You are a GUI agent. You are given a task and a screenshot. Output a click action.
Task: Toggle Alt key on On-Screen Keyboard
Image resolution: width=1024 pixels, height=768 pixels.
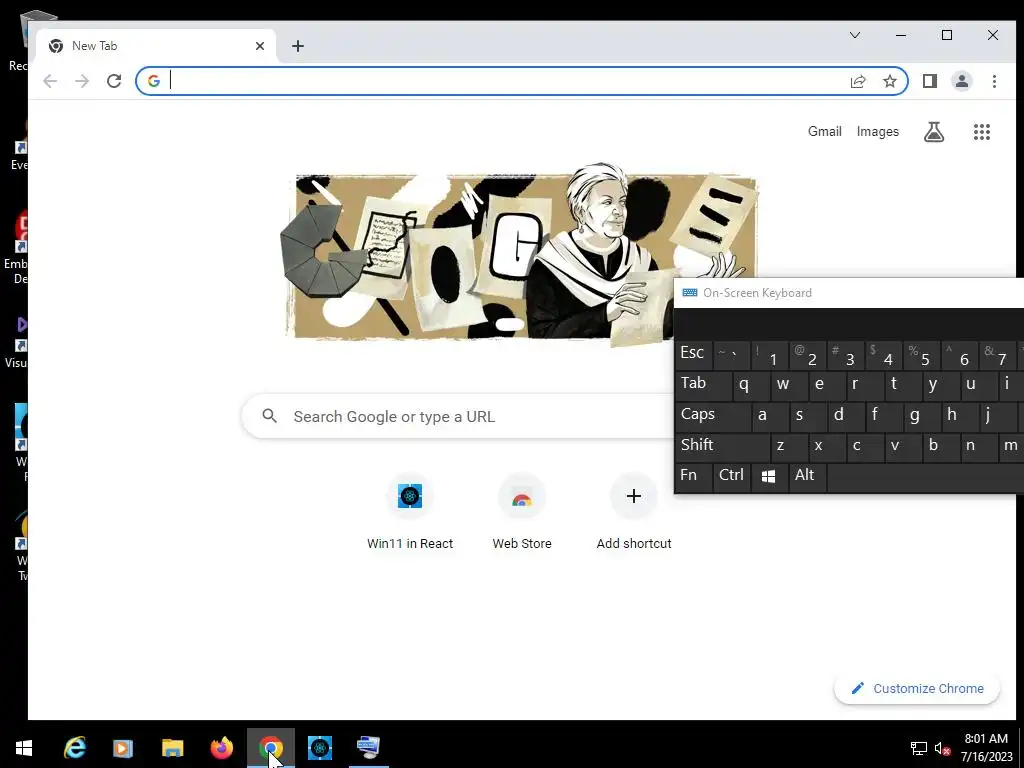807,476
